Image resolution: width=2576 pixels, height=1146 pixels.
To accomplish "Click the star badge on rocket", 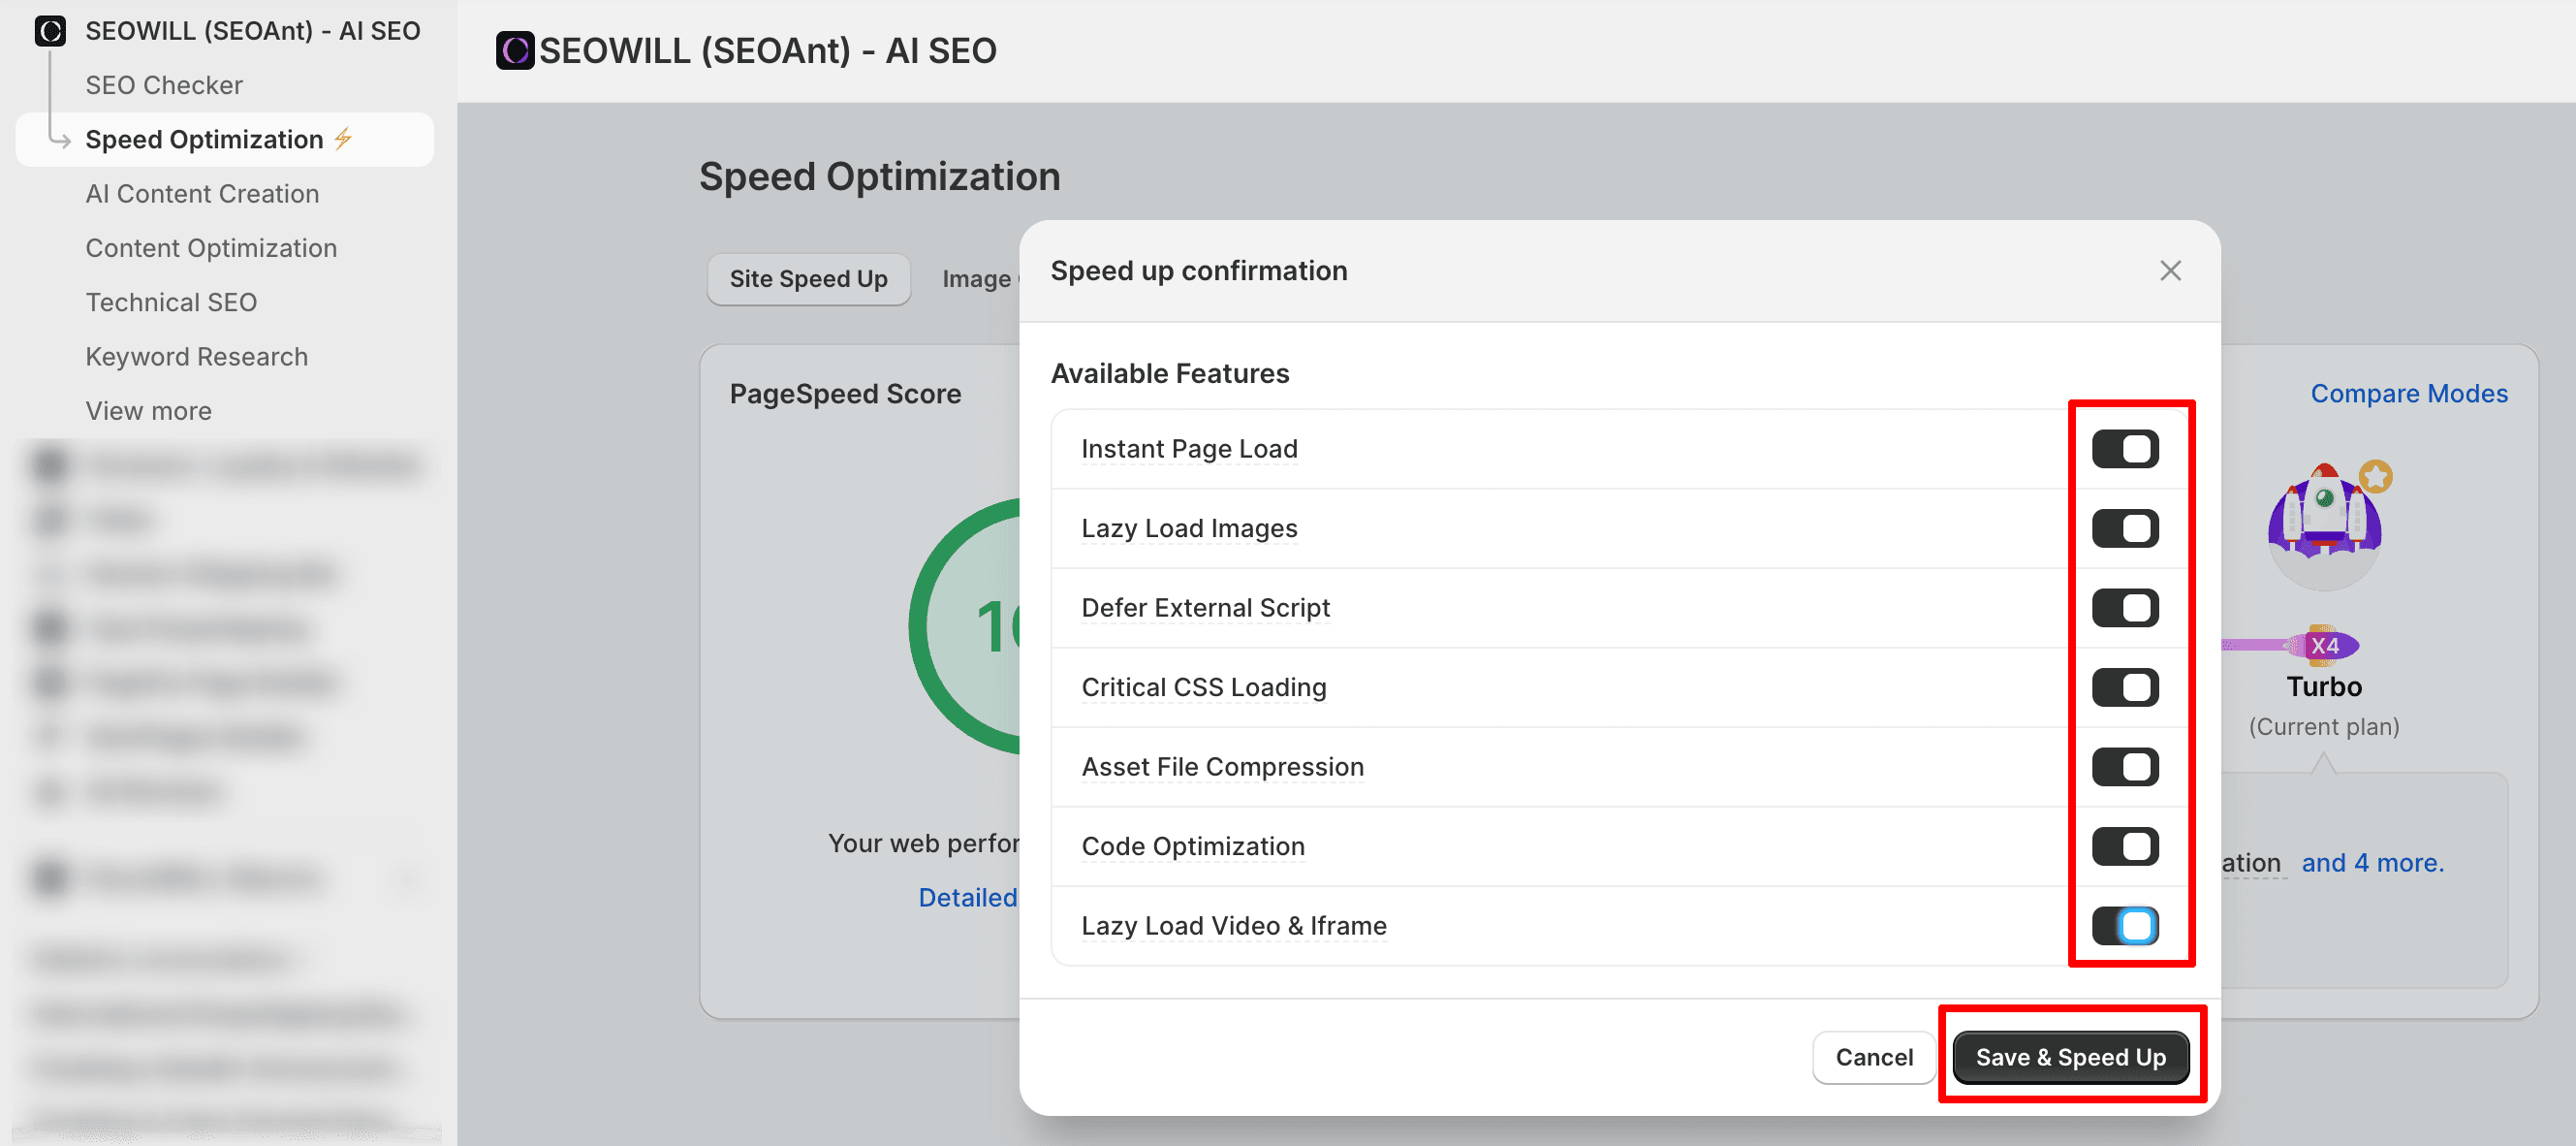I will [2375, 477].
